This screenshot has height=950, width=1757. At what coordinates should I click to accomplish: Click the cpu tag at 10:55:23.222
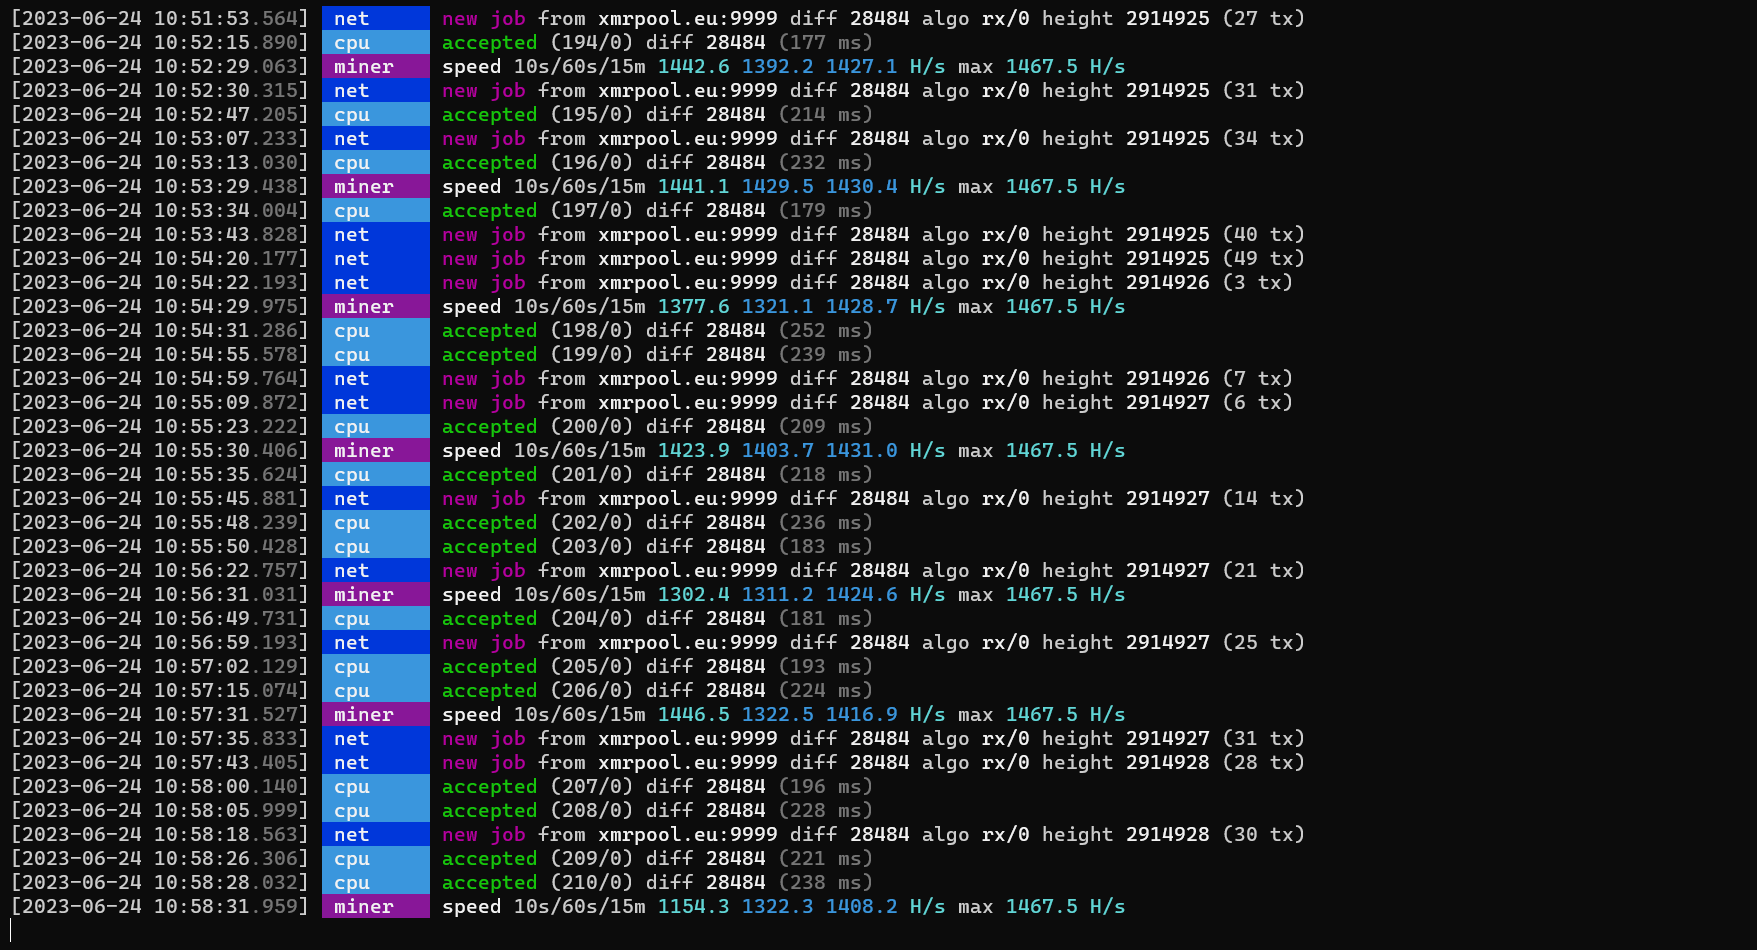click(375, 426)
